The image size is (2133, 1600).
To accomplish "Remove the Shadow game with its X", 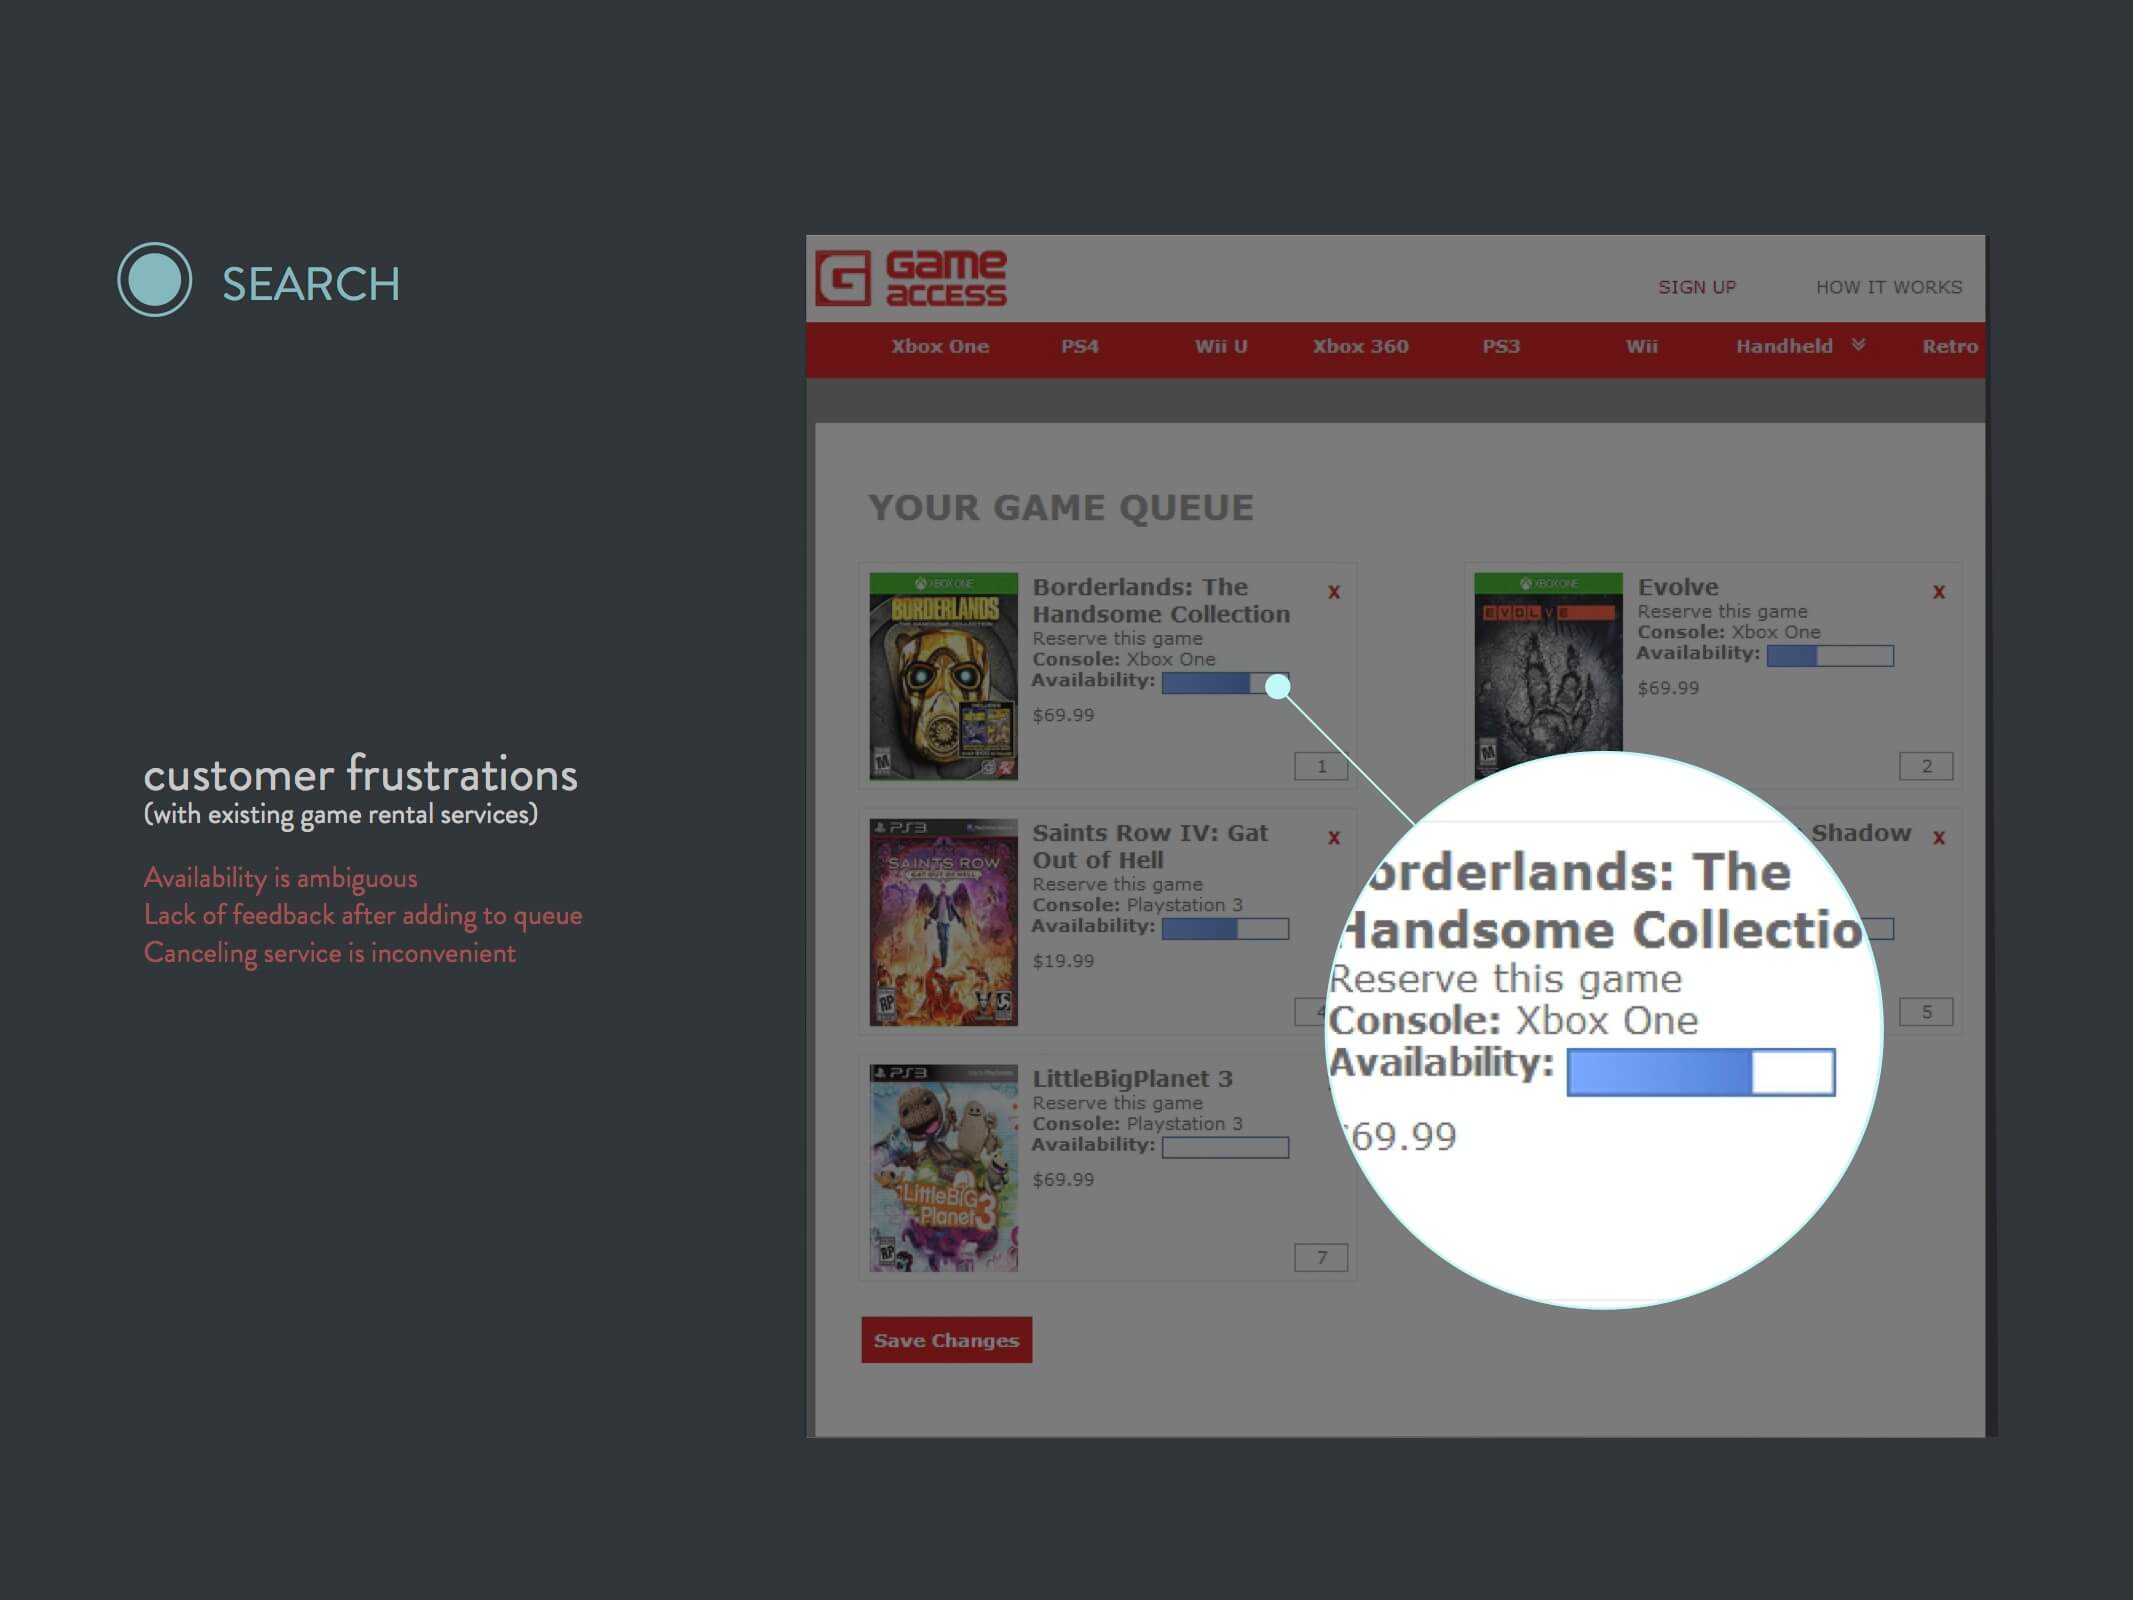I will [1939, 838].
